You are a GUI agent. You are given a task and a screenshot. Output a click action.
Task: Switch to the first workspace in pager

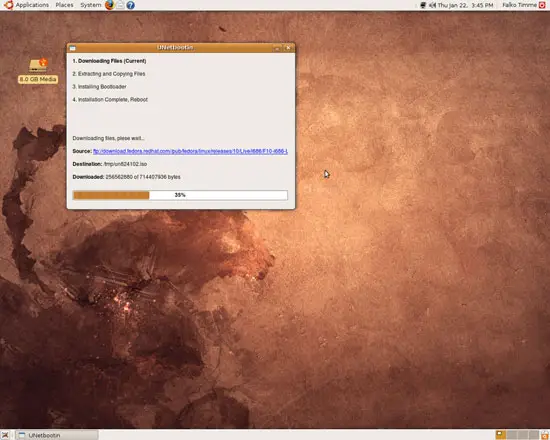(501, 435)
